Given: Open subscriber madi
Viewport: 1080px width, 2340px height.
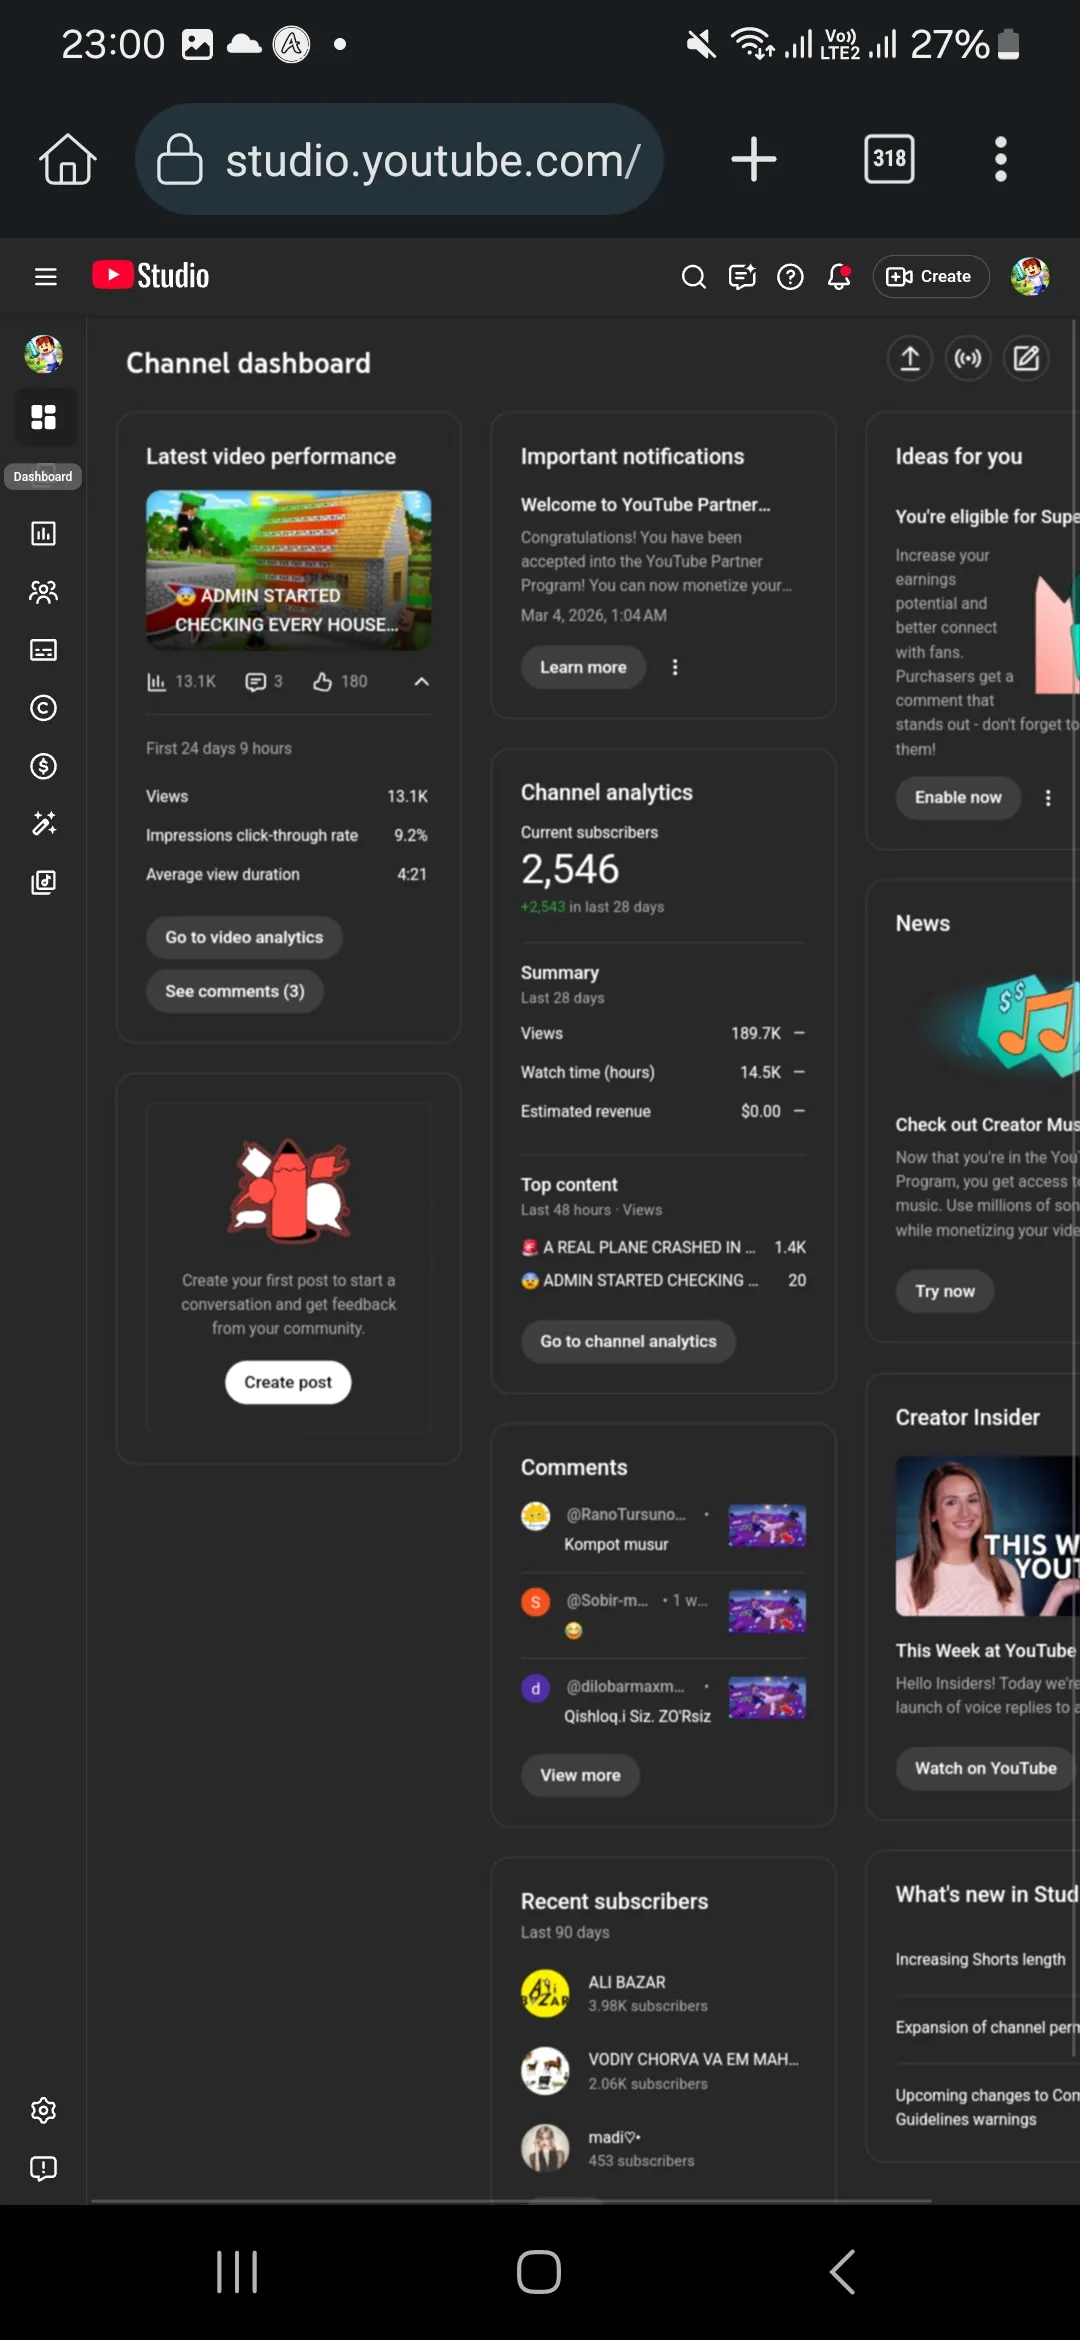Looking at the screenshot, I should tap(663, 2147).
